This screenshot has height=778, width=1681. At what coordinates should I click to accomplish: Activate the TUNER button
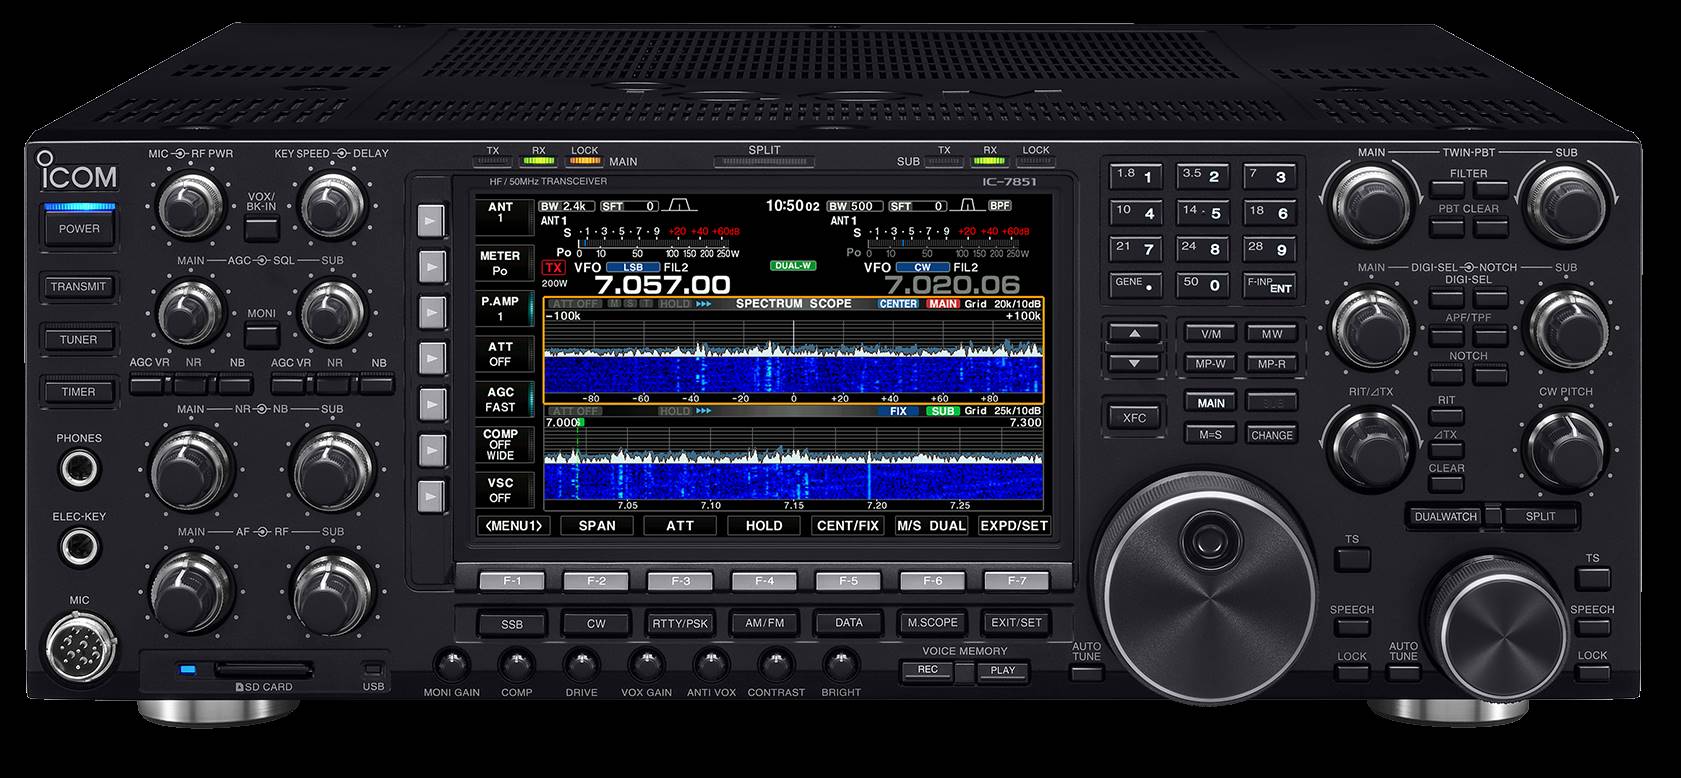[79, 340]
